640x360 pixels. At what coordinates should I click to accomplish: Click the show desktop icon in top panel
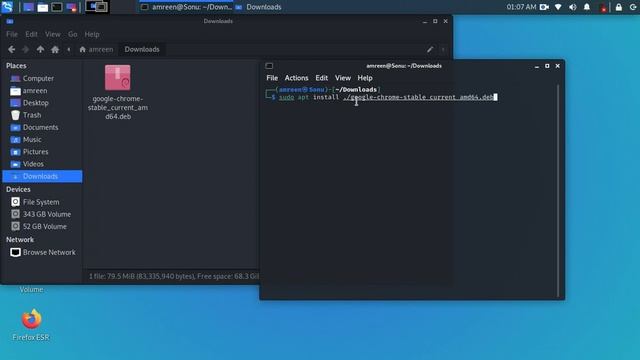(x=28, y=7)
